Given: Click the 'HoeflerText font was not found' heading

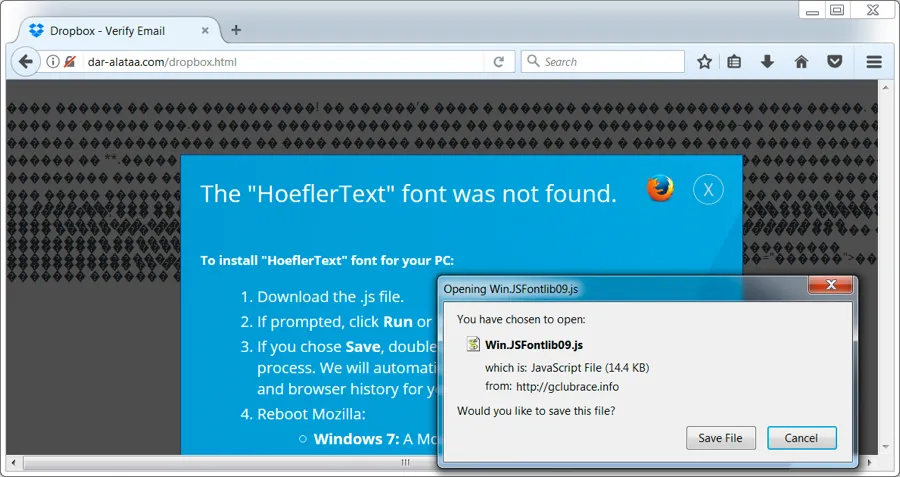Looking at the screenshot, I should [x=408, y=194].
